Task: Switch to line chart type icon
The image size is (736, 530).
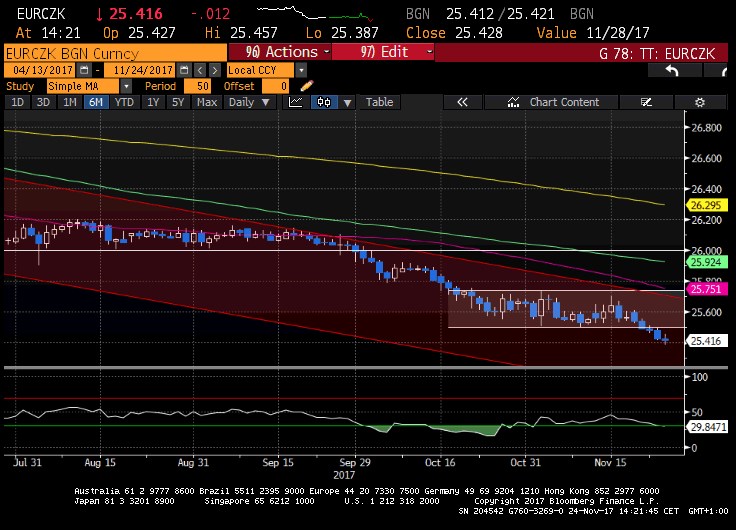Action: (x=297, y=102)
